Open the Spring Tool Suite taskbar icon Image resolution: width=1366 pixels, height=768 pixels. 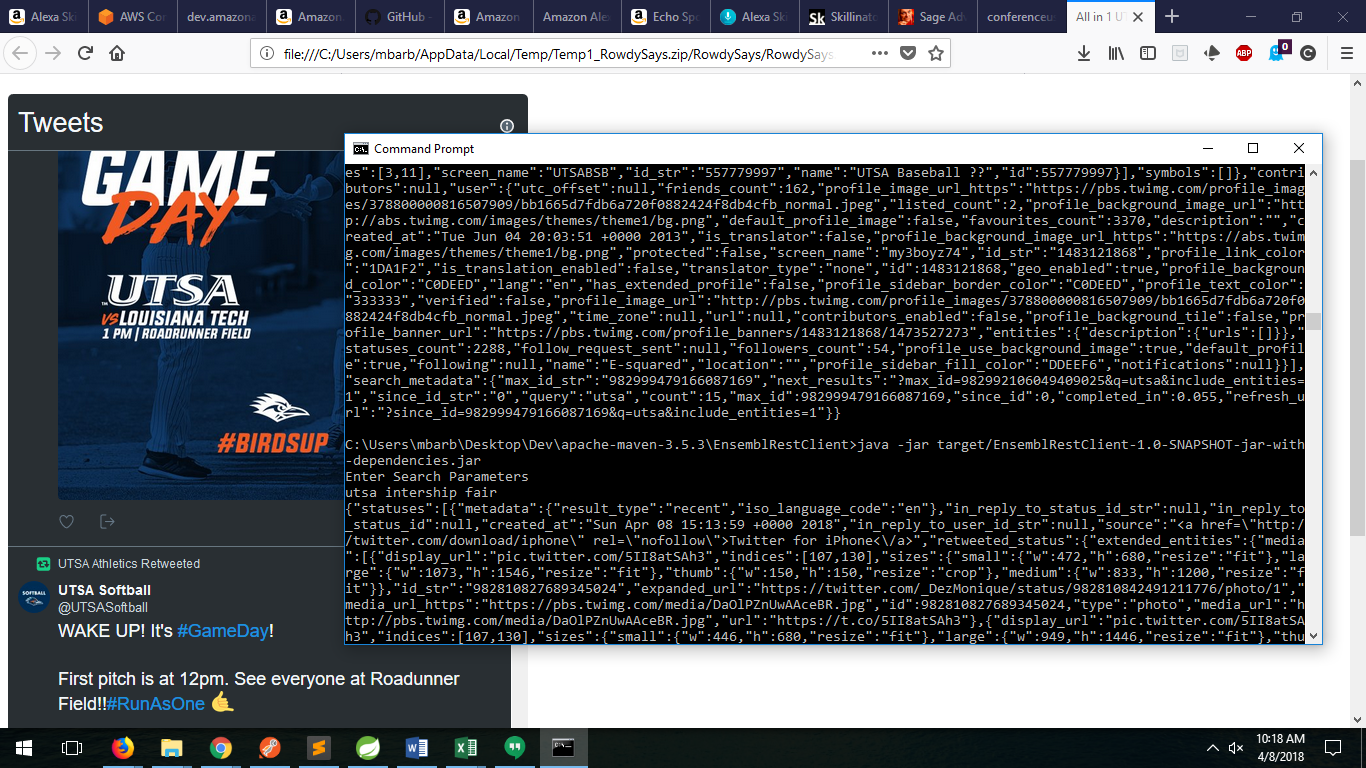coord(368,747)
